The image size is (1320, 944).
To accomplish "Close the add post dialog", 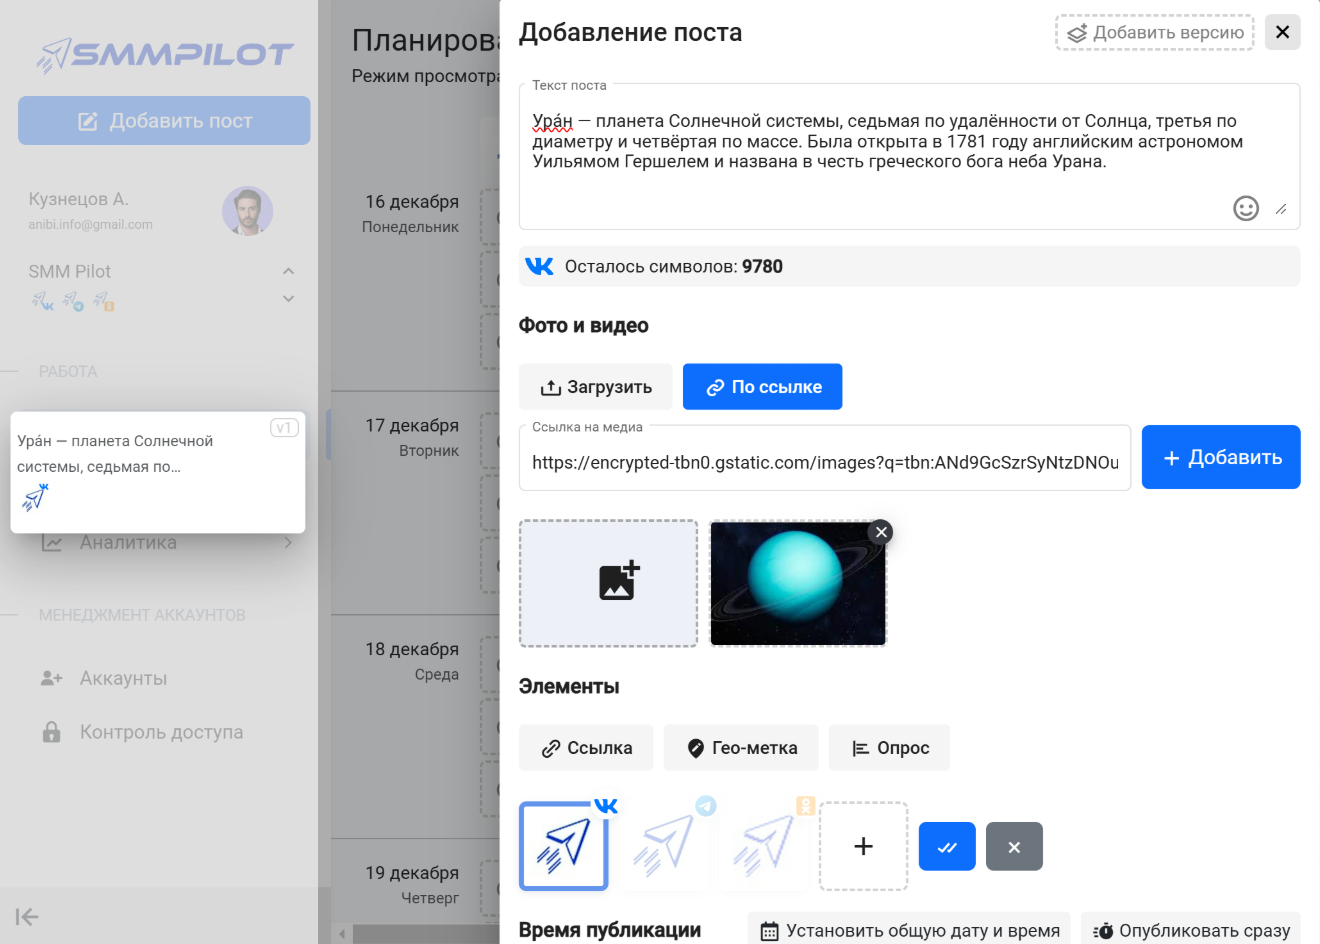I will [1282, 33].
